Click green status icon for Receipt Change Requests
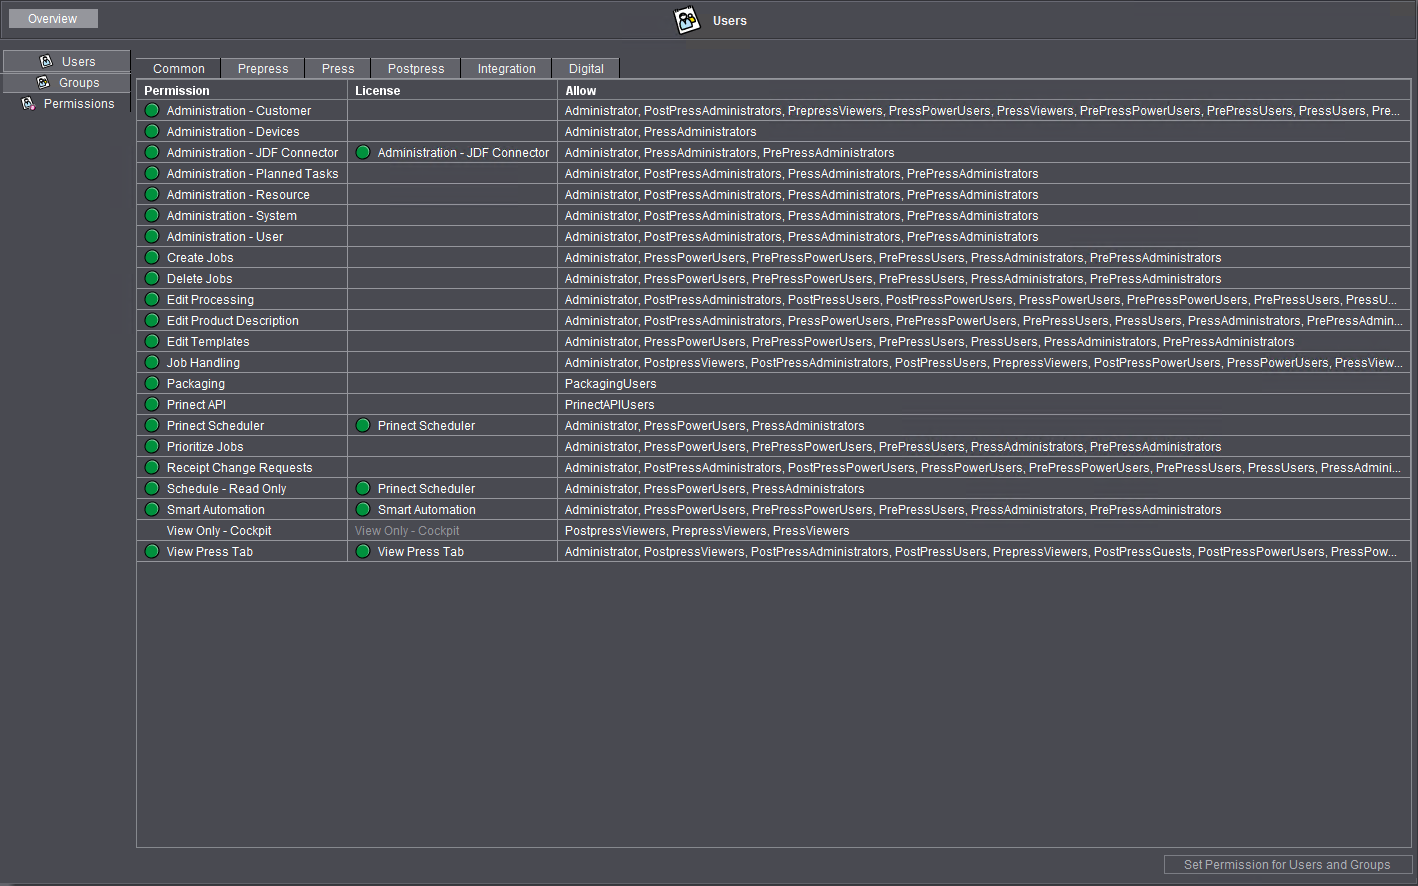Image resolution: width=1418 pixels, height=886 pixels. (x=152, y=467)
